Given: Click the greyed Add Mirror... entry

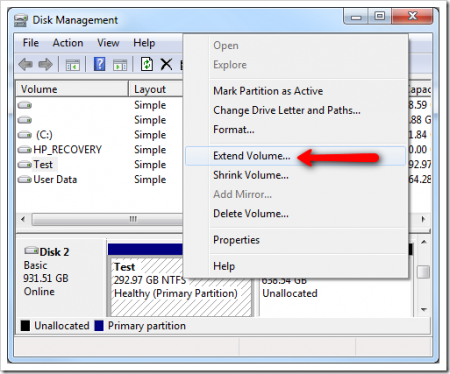Looking at the screenshot, I should pyautogui.click(x=296, y=194).
